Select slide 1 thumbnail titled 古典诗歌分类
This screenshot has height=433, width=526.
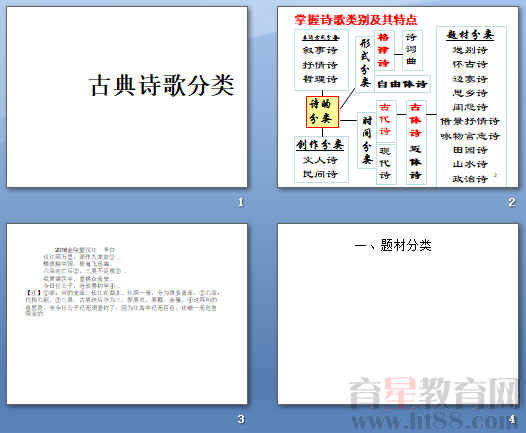point(127,97)
